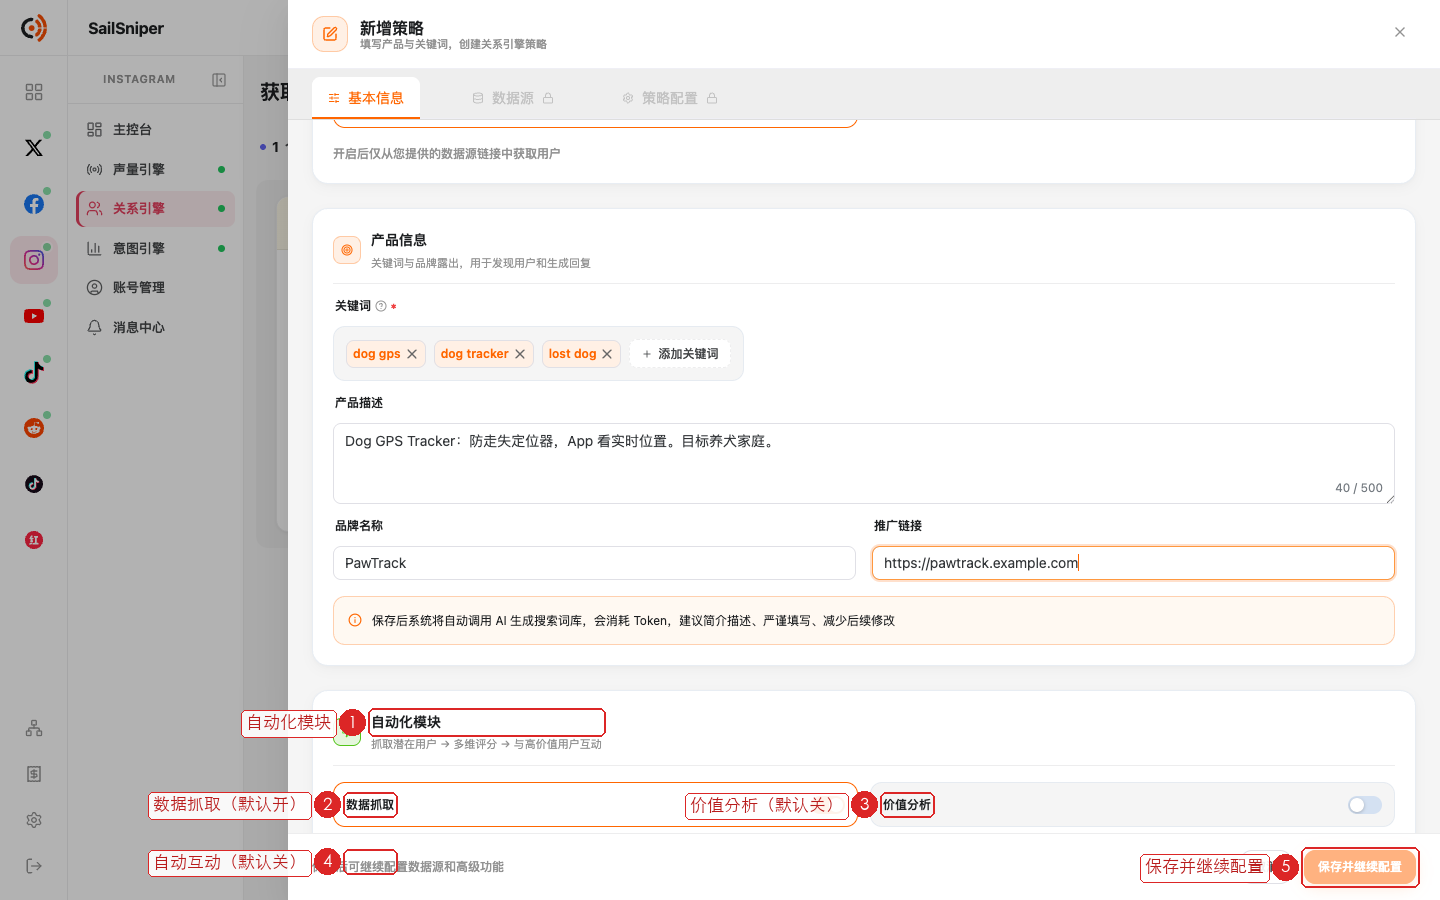This screenshot has width=1440, height=900.
Task: Go to 主控台 in sidebar
Action: click(x=156, y=130)
